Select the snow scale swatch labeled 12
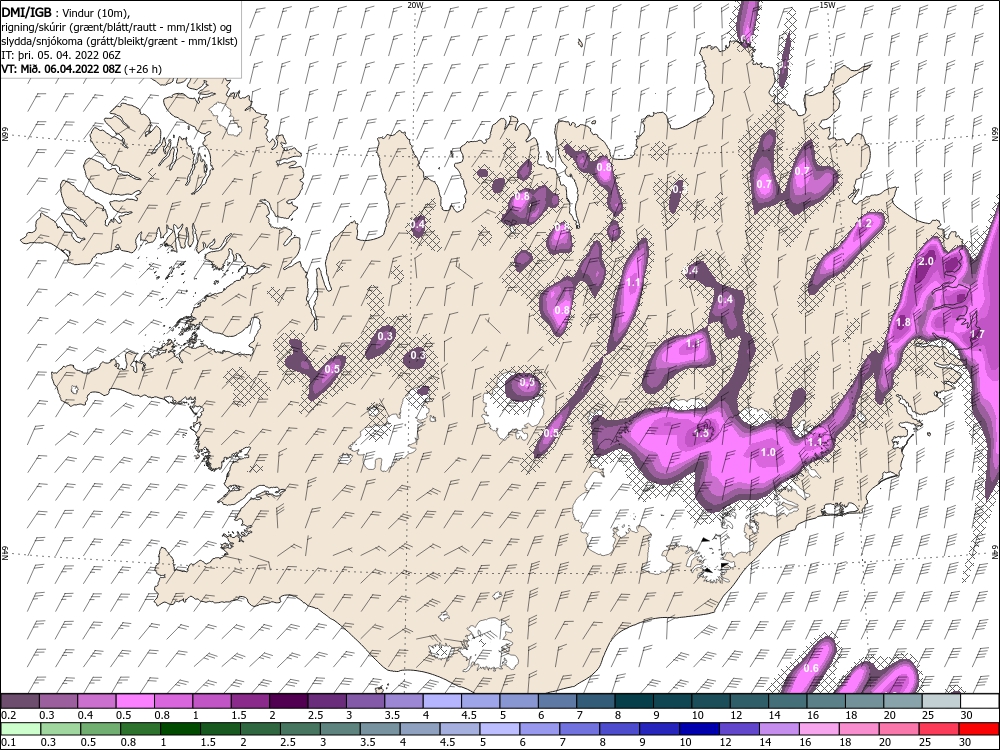Screen dimensions: 1000x750 tap(751, 702)
